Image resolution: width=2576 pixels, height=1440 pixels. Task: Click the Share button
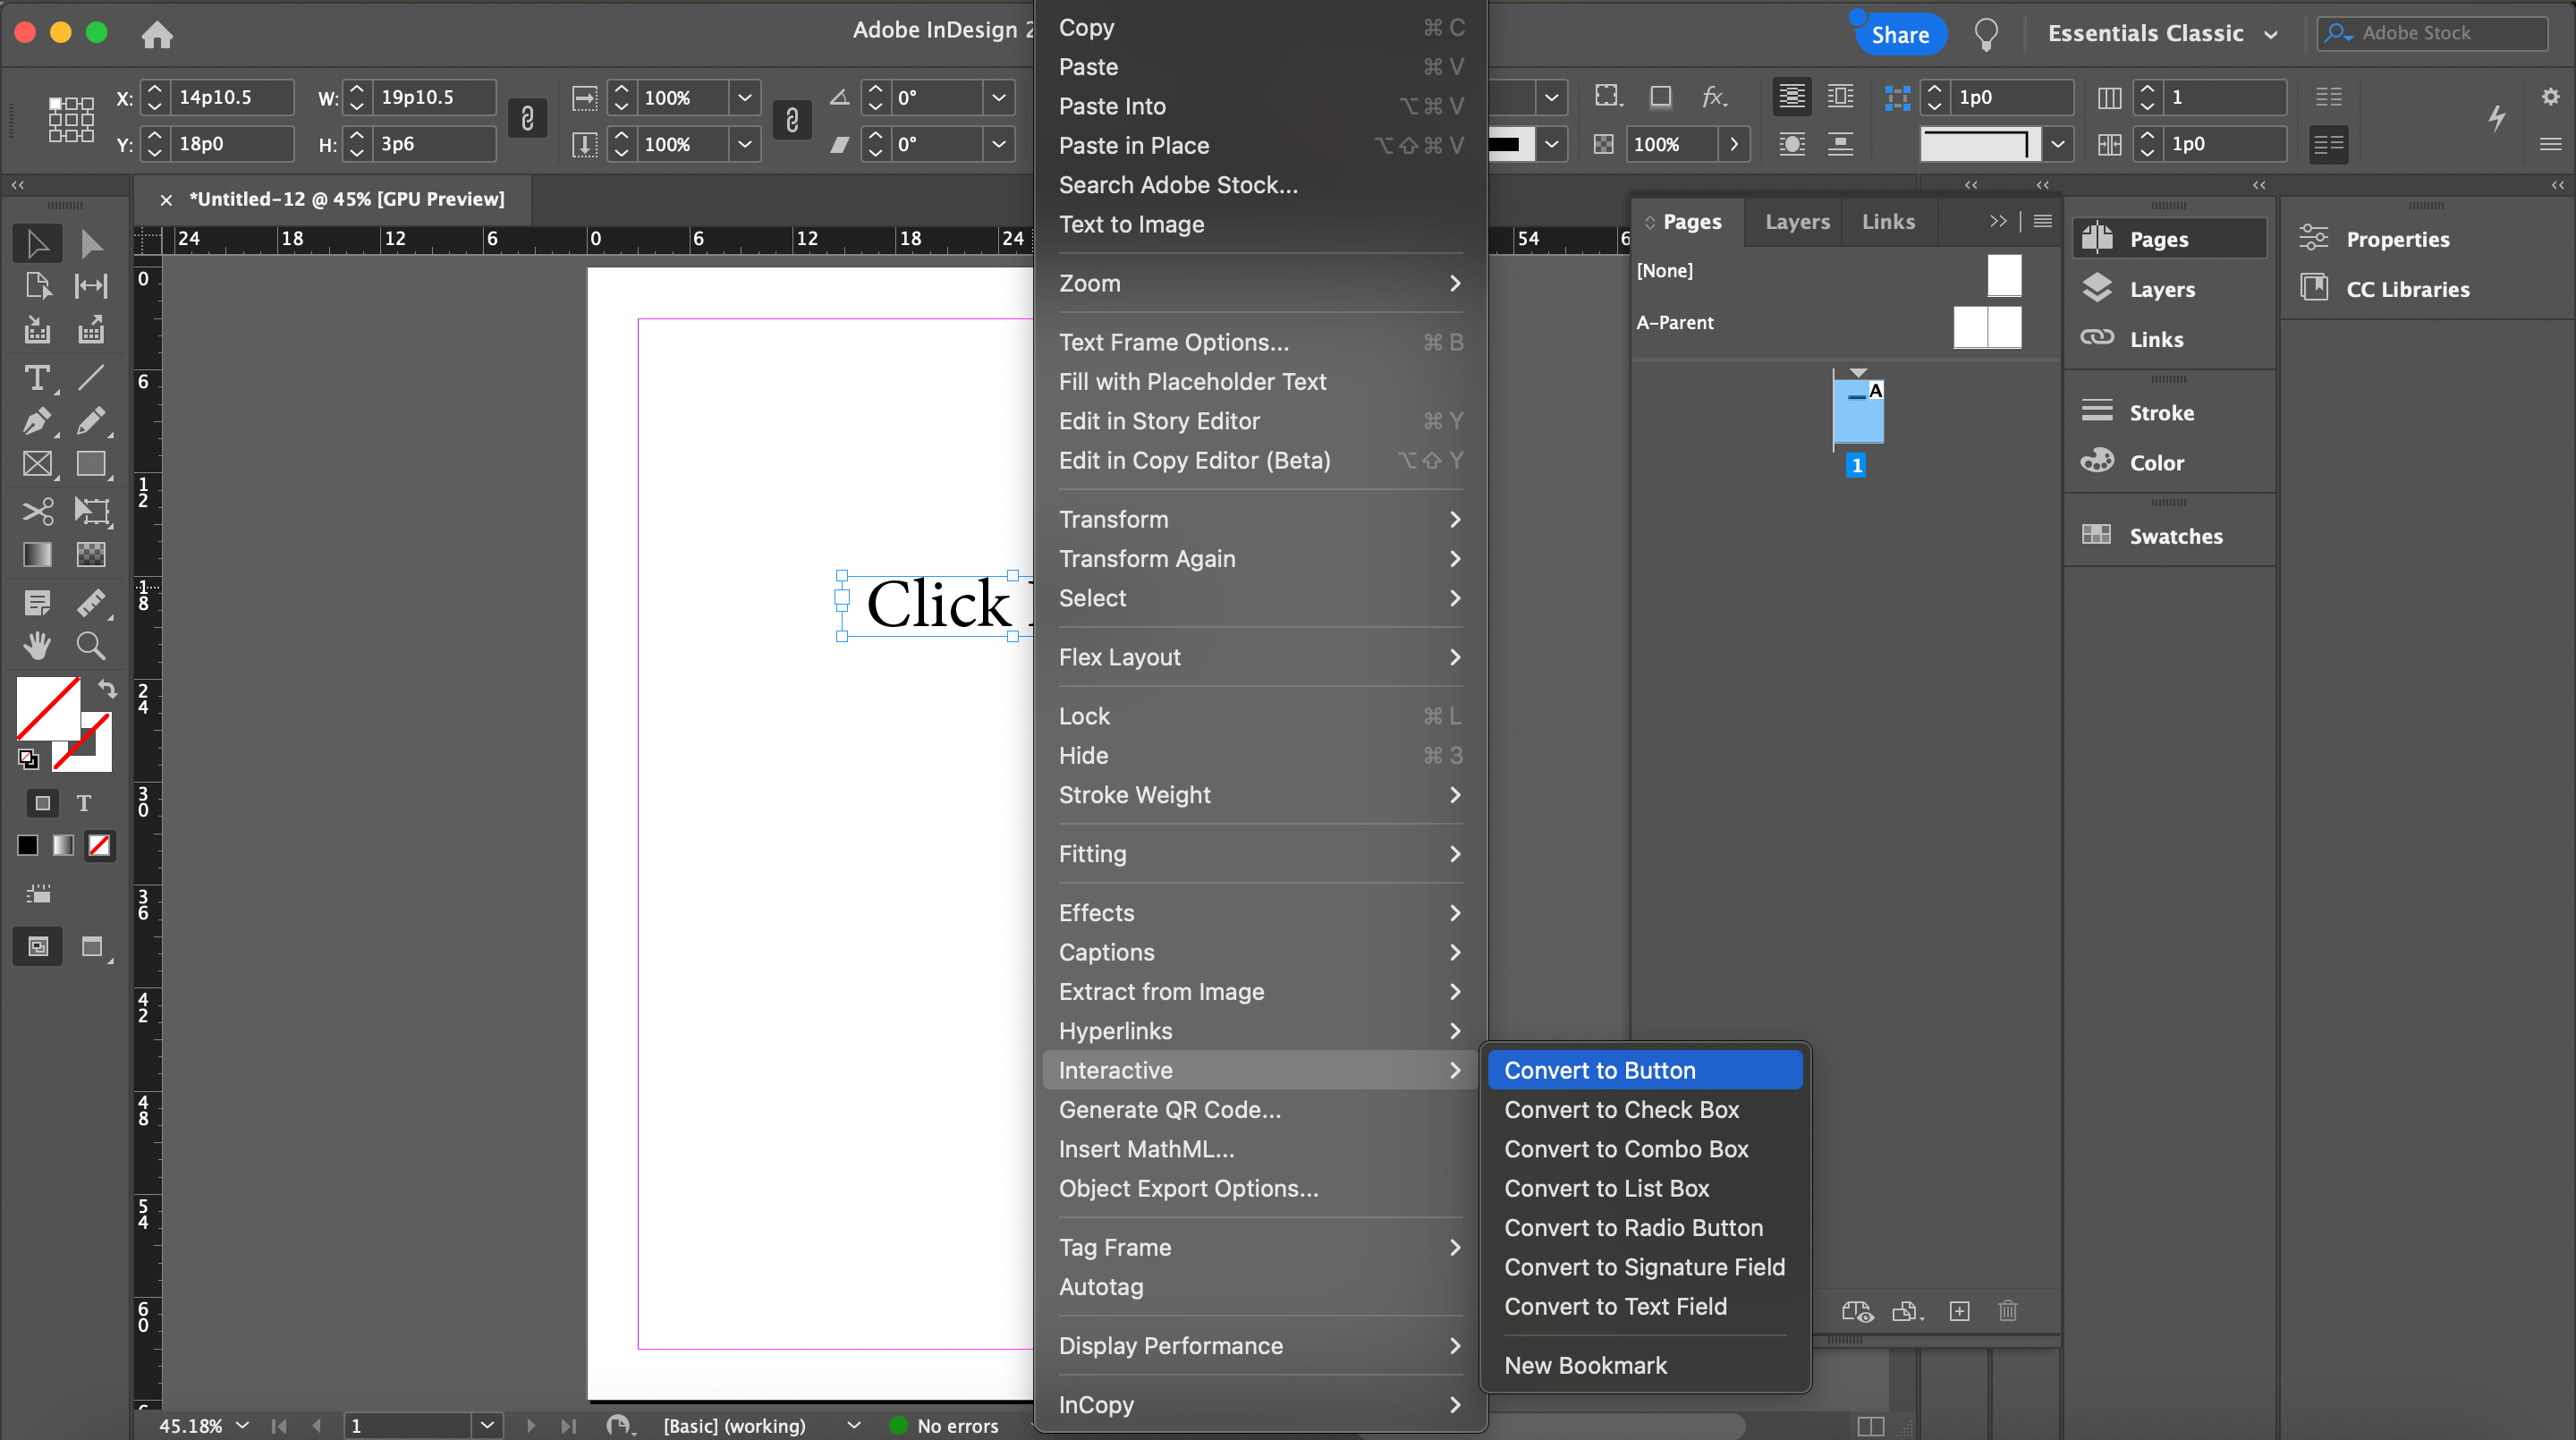point(1899,34)
